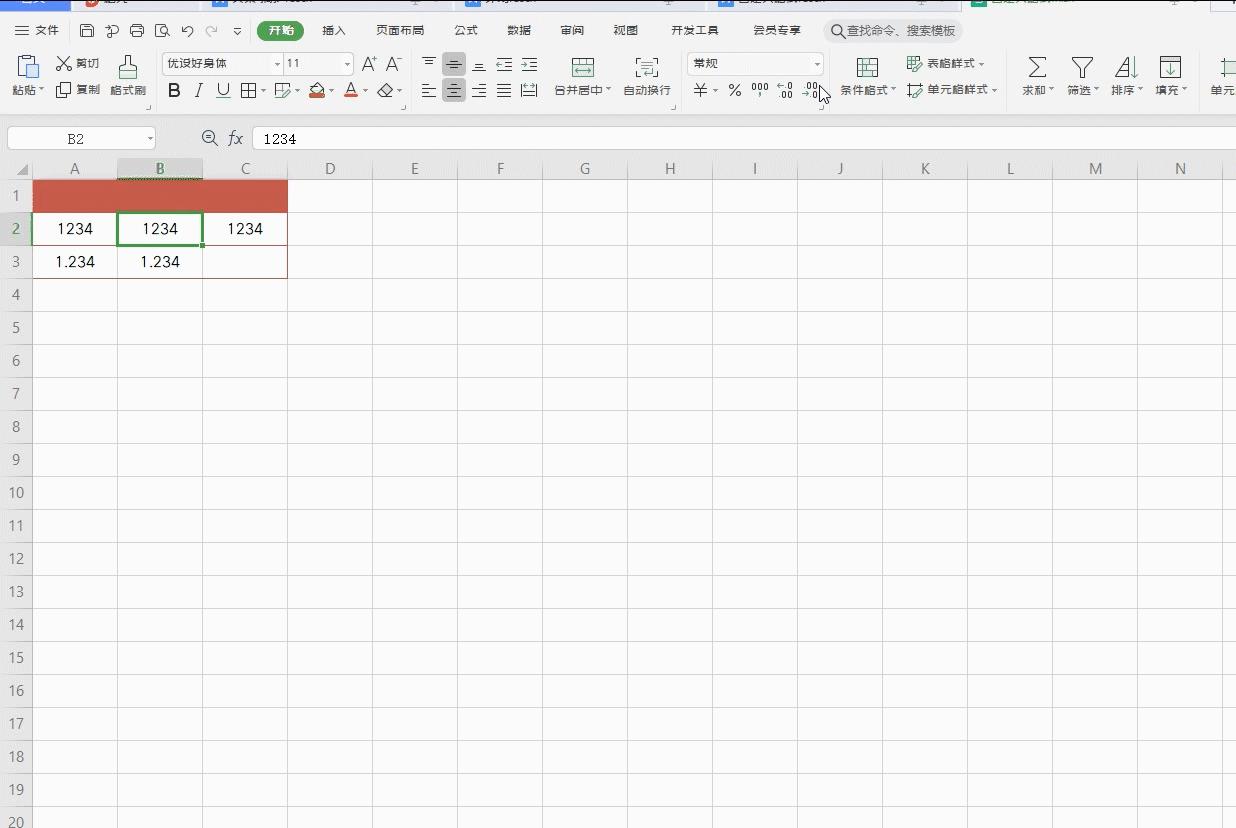Increase font size with A+ icon
1236x828 pixels.
369,64
